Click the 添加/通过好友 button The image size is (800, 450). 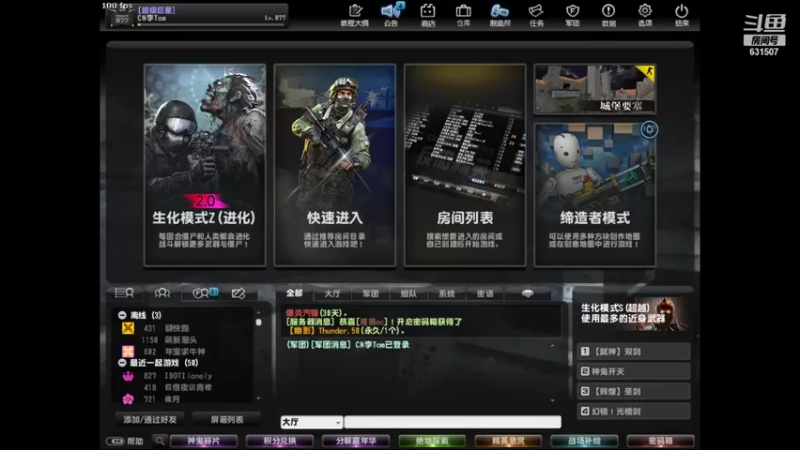tap(150, 419)
